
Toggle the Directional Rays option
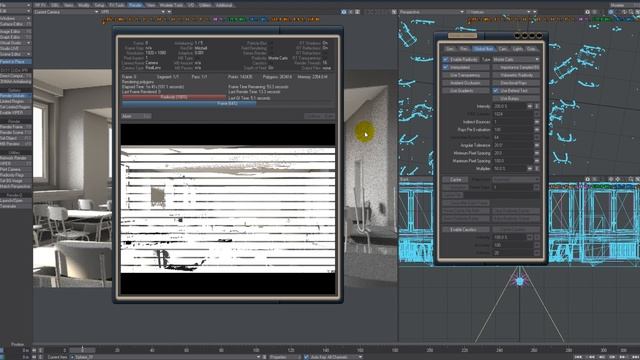[x=516, y=83]
